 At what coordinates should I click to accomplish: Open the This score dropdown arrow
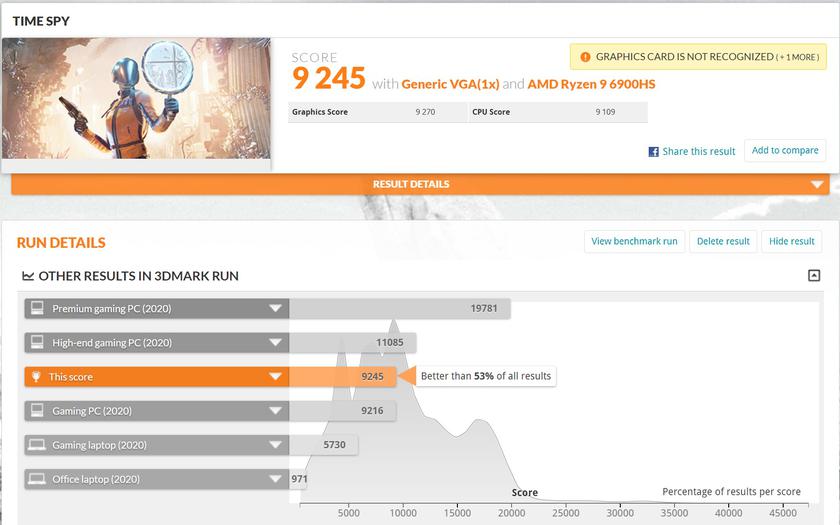(275, 377)
